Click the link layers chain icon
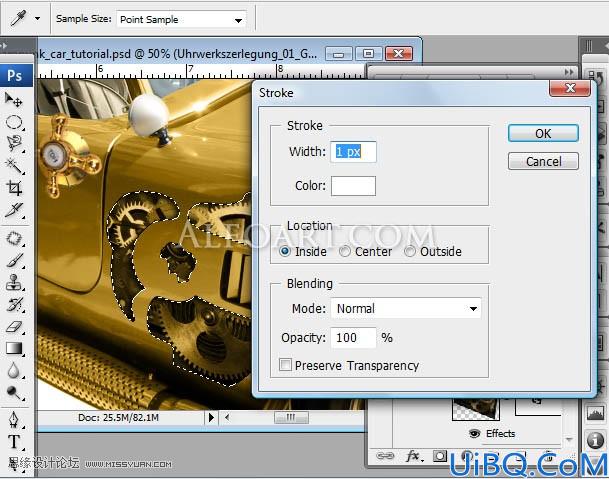The width and height of the screenshot is (609, 479). pyautogui.click(x=385, y=456)
